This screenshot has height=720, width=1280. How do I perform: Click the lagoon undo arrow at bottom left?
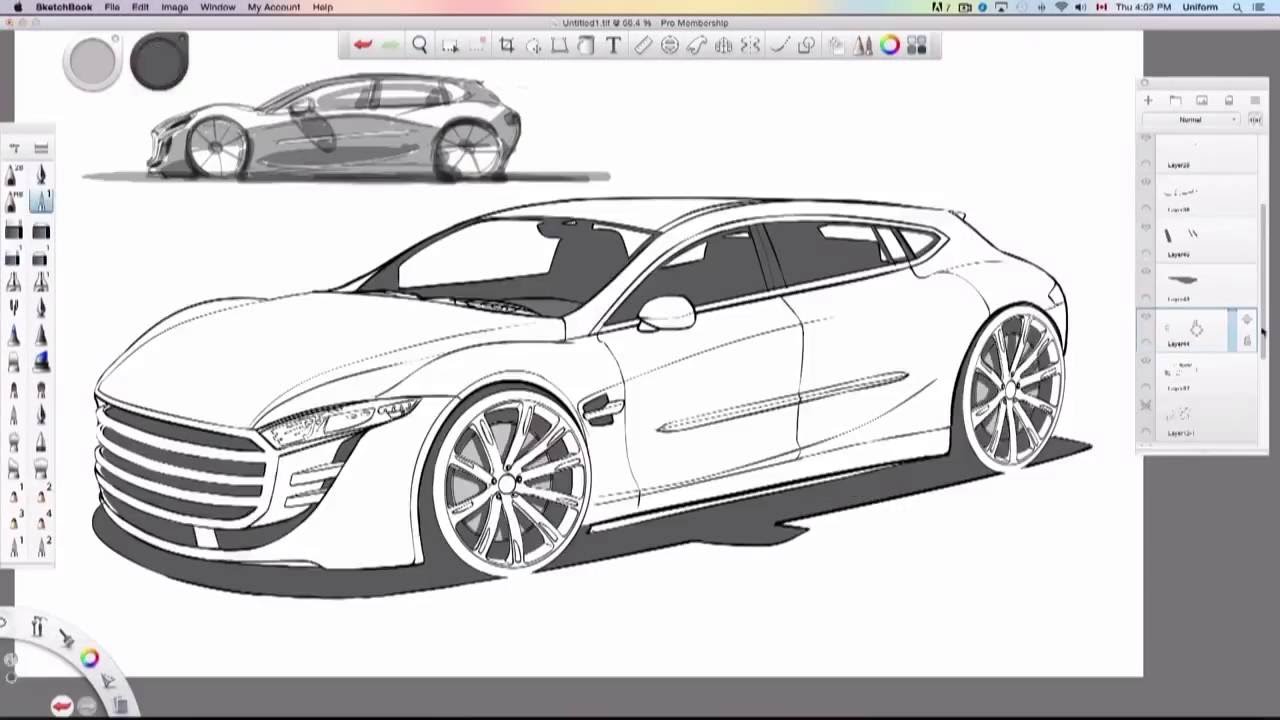pyautogui.click(x=62, y=706)
